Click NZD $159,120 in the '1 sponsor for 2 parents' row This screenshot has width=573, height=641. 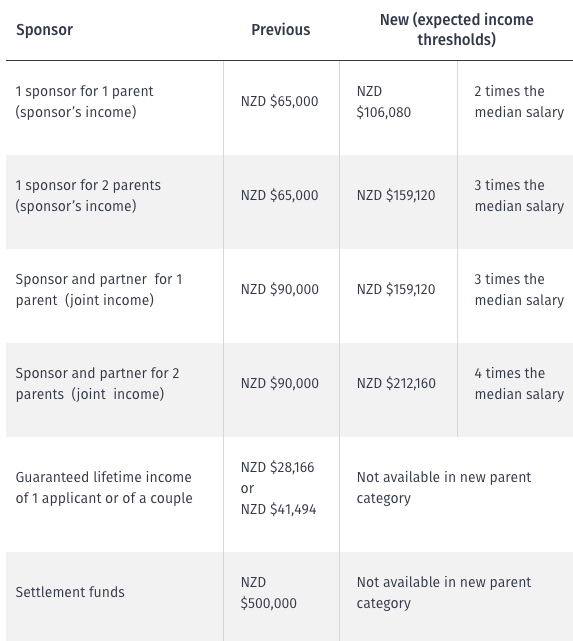(396, 195)
